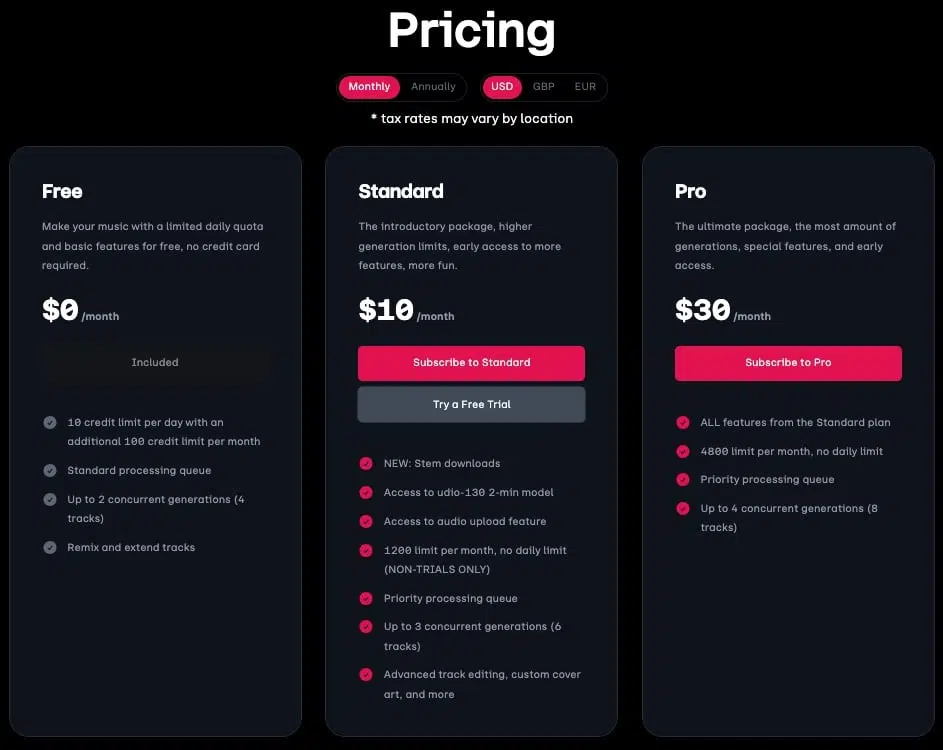943x750 pixels.
Task: Click the check beside 1200 limit per month
Action: point(366,550)
